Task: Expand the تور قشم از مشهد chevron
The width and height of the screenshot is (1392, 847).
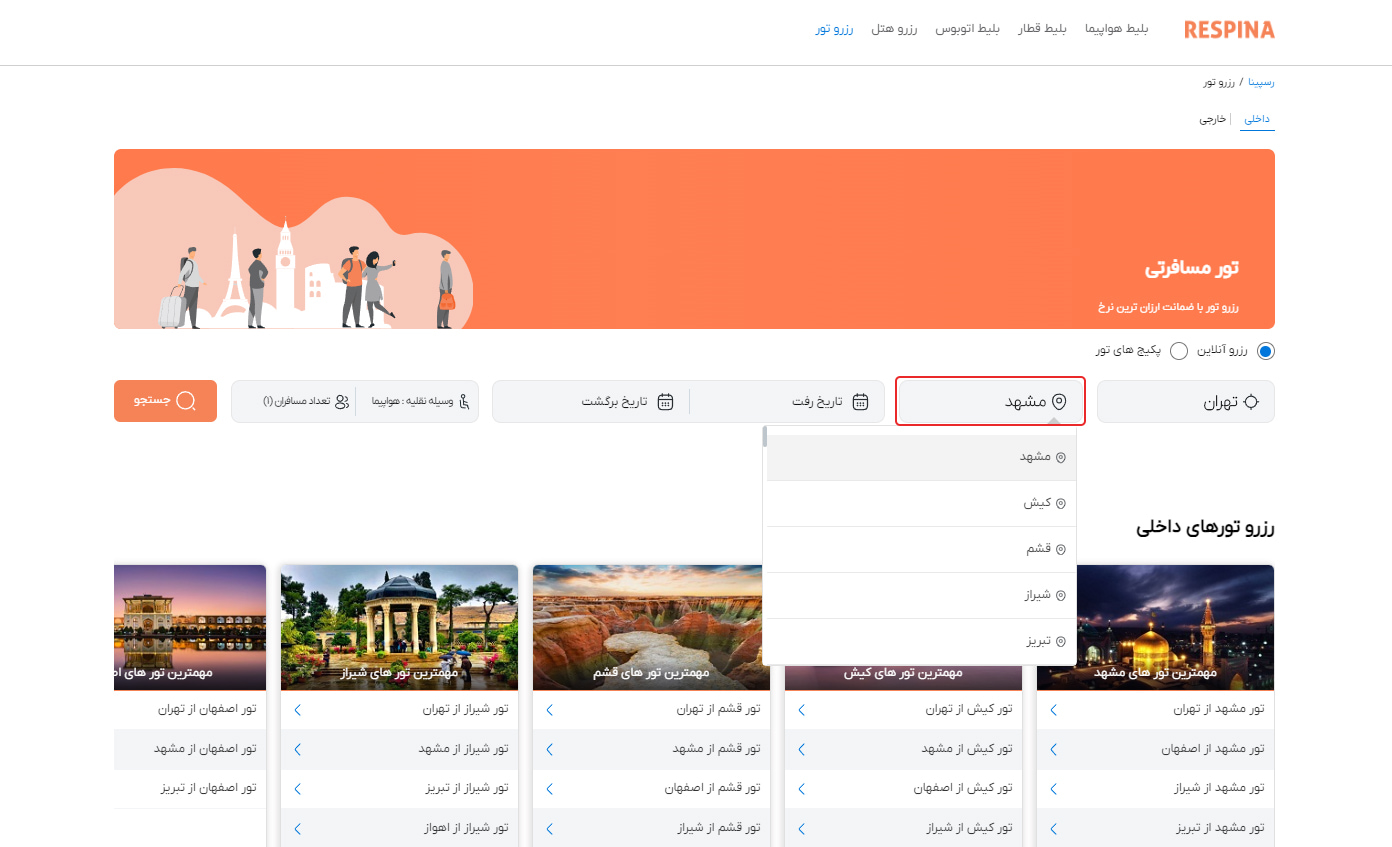Action: 549,748
